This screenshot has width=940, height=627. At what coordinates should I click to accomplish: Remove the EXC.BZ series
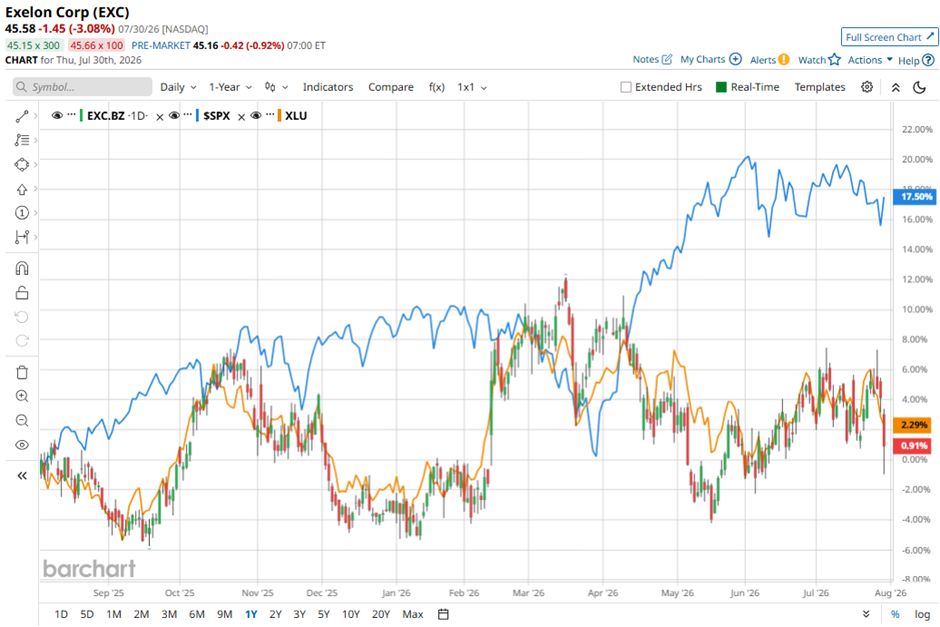159,117
